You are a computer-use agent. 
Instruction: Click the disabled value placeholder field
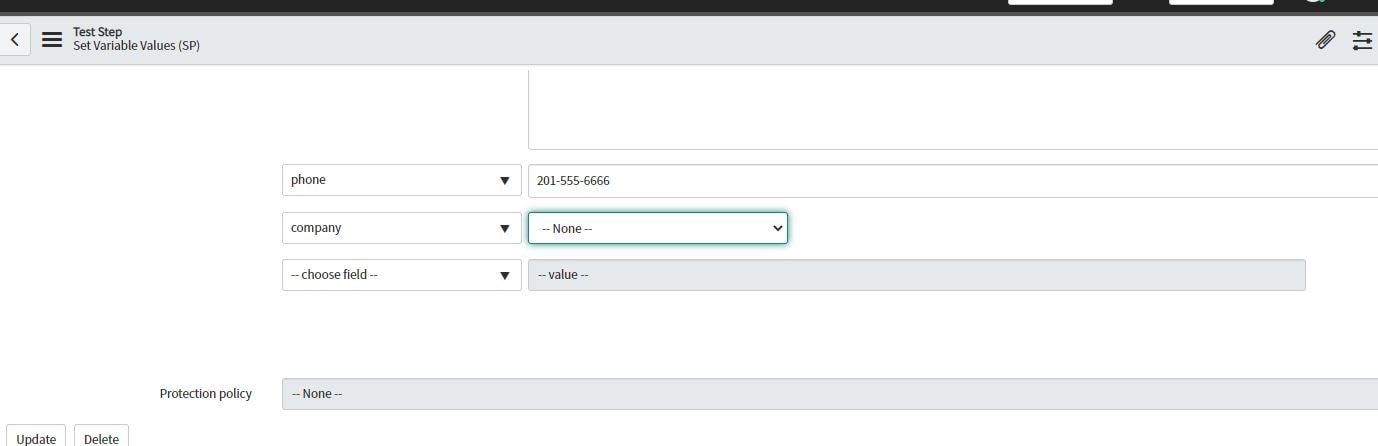pos(917,275)
